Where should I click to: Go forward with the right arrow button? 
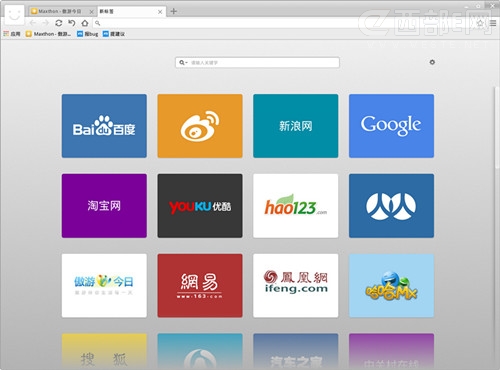pos(45,23)
